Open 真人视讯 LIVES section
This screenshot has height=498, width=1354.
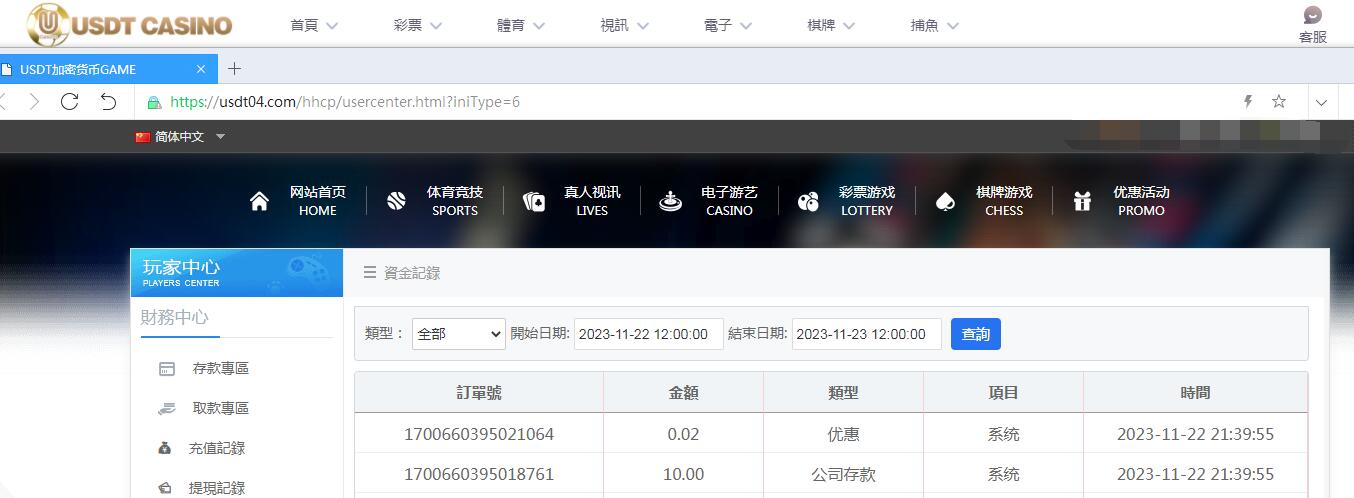click(592, 201)
